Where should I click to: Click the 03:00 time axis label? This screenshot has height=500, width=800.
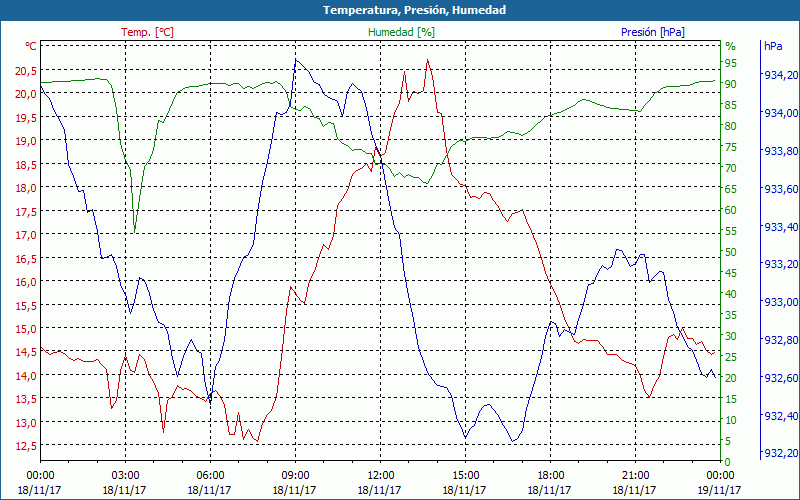pos(124,476)
